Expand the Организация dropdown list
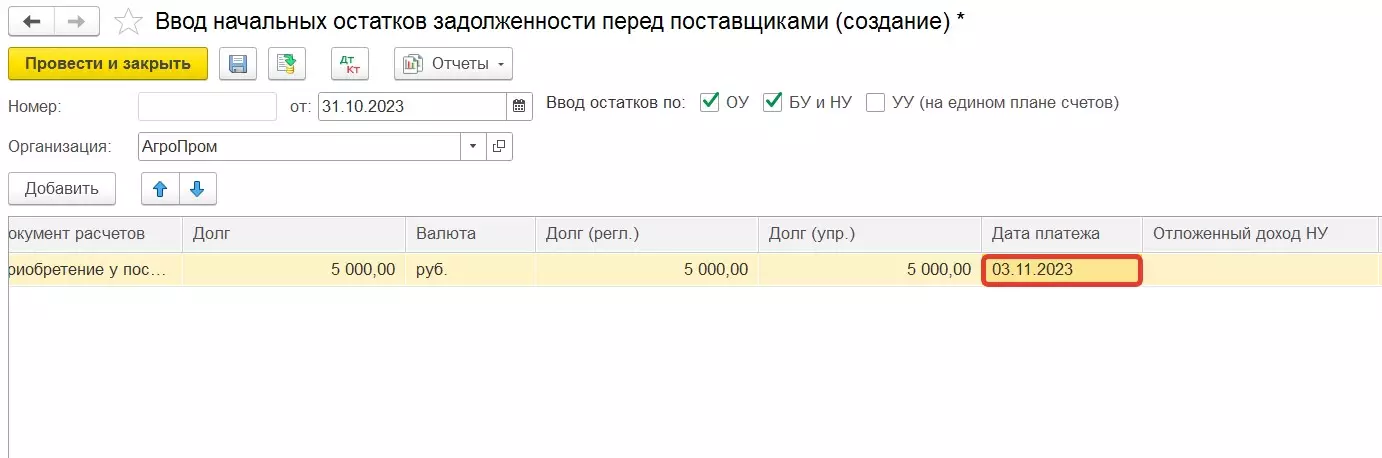Viewport: 1382px width, 458px height. [x=473, y=147]
